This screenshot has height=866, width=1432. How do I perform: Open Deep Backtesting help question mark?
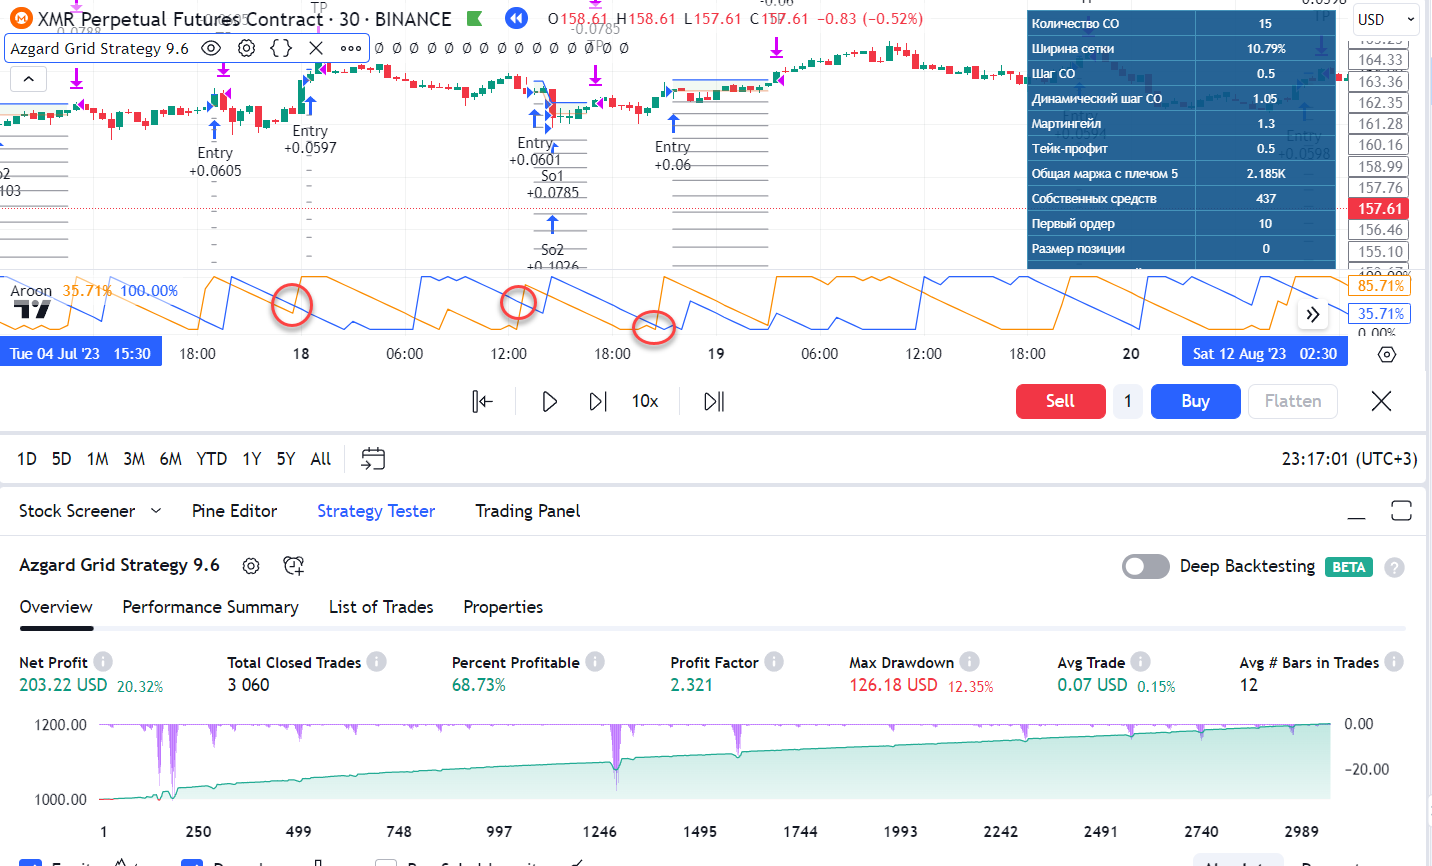click(1395, 567)
